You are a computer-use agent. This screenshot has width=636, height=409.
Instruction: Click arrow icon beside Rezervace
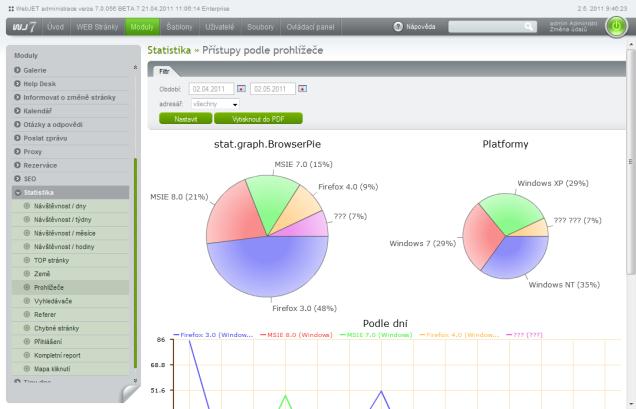coord(17,165)
